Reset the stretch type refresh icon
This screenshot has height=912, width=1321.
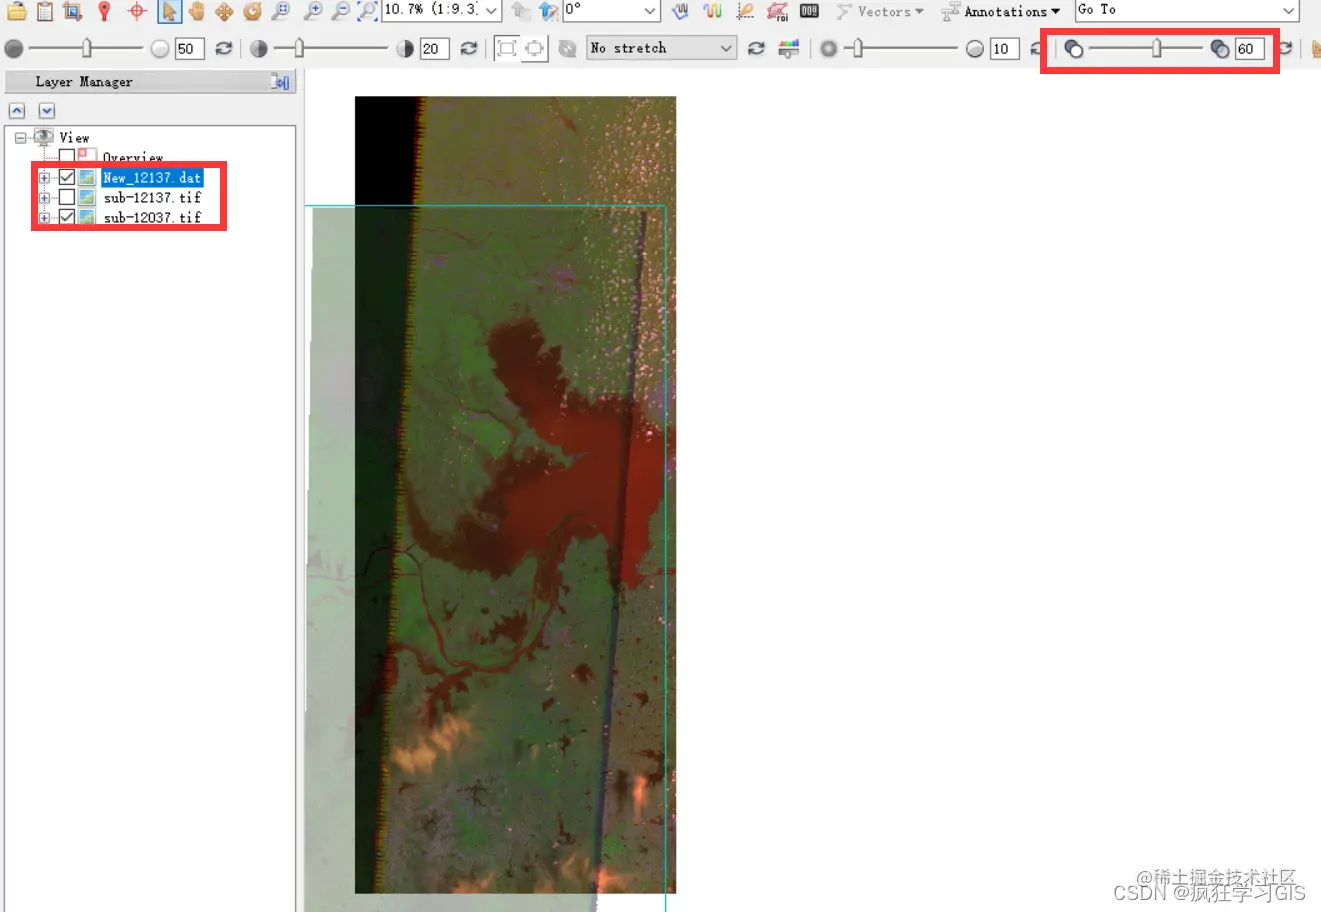point(756,48)
